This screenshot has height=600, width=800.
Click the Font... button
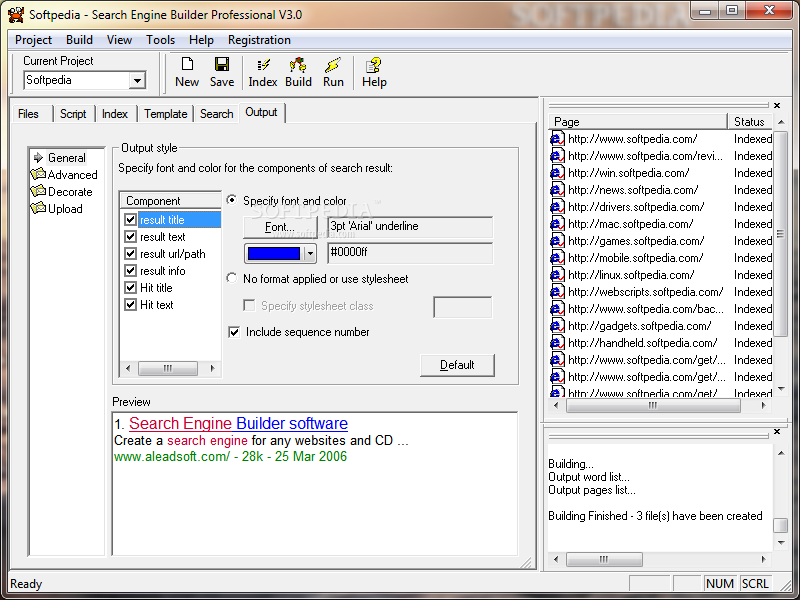point(280,227)
